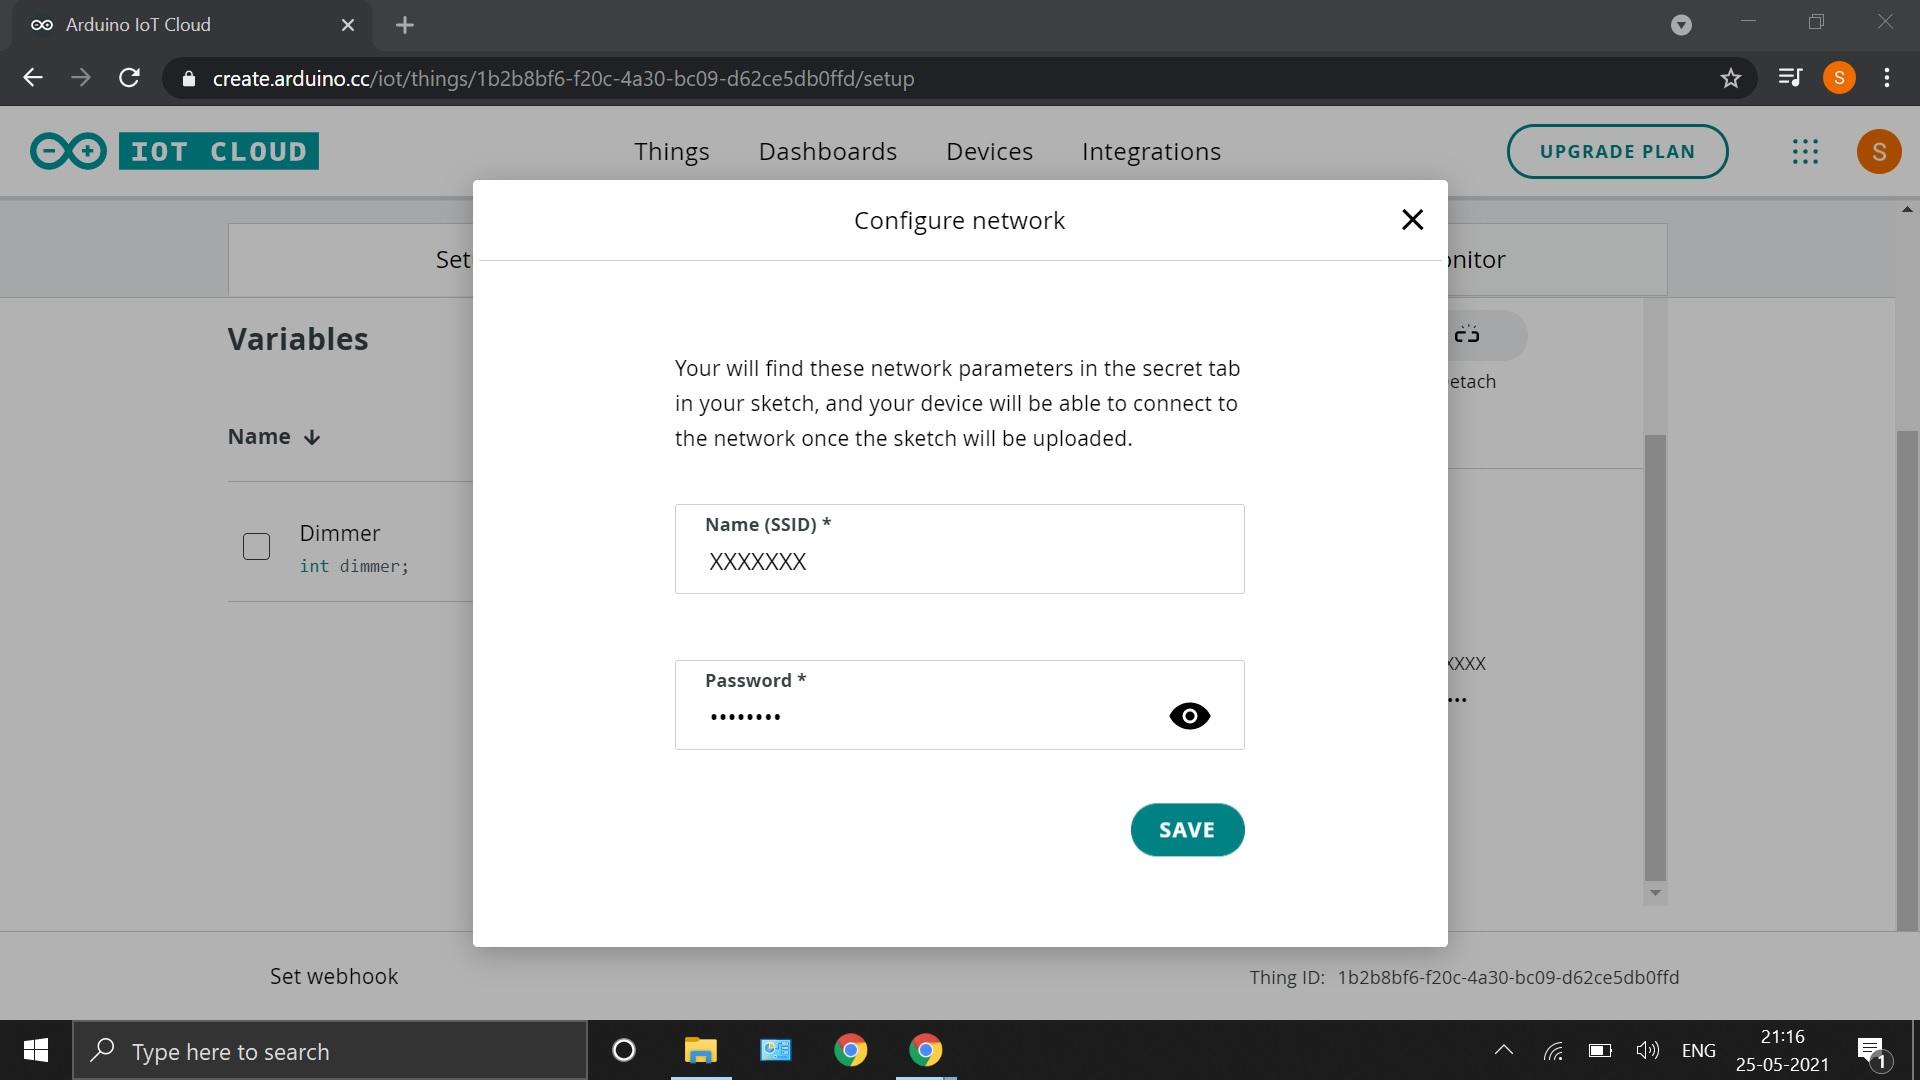Bookmark this page with star icon
The image size is (1920, 1080).
pos(1731,78)
